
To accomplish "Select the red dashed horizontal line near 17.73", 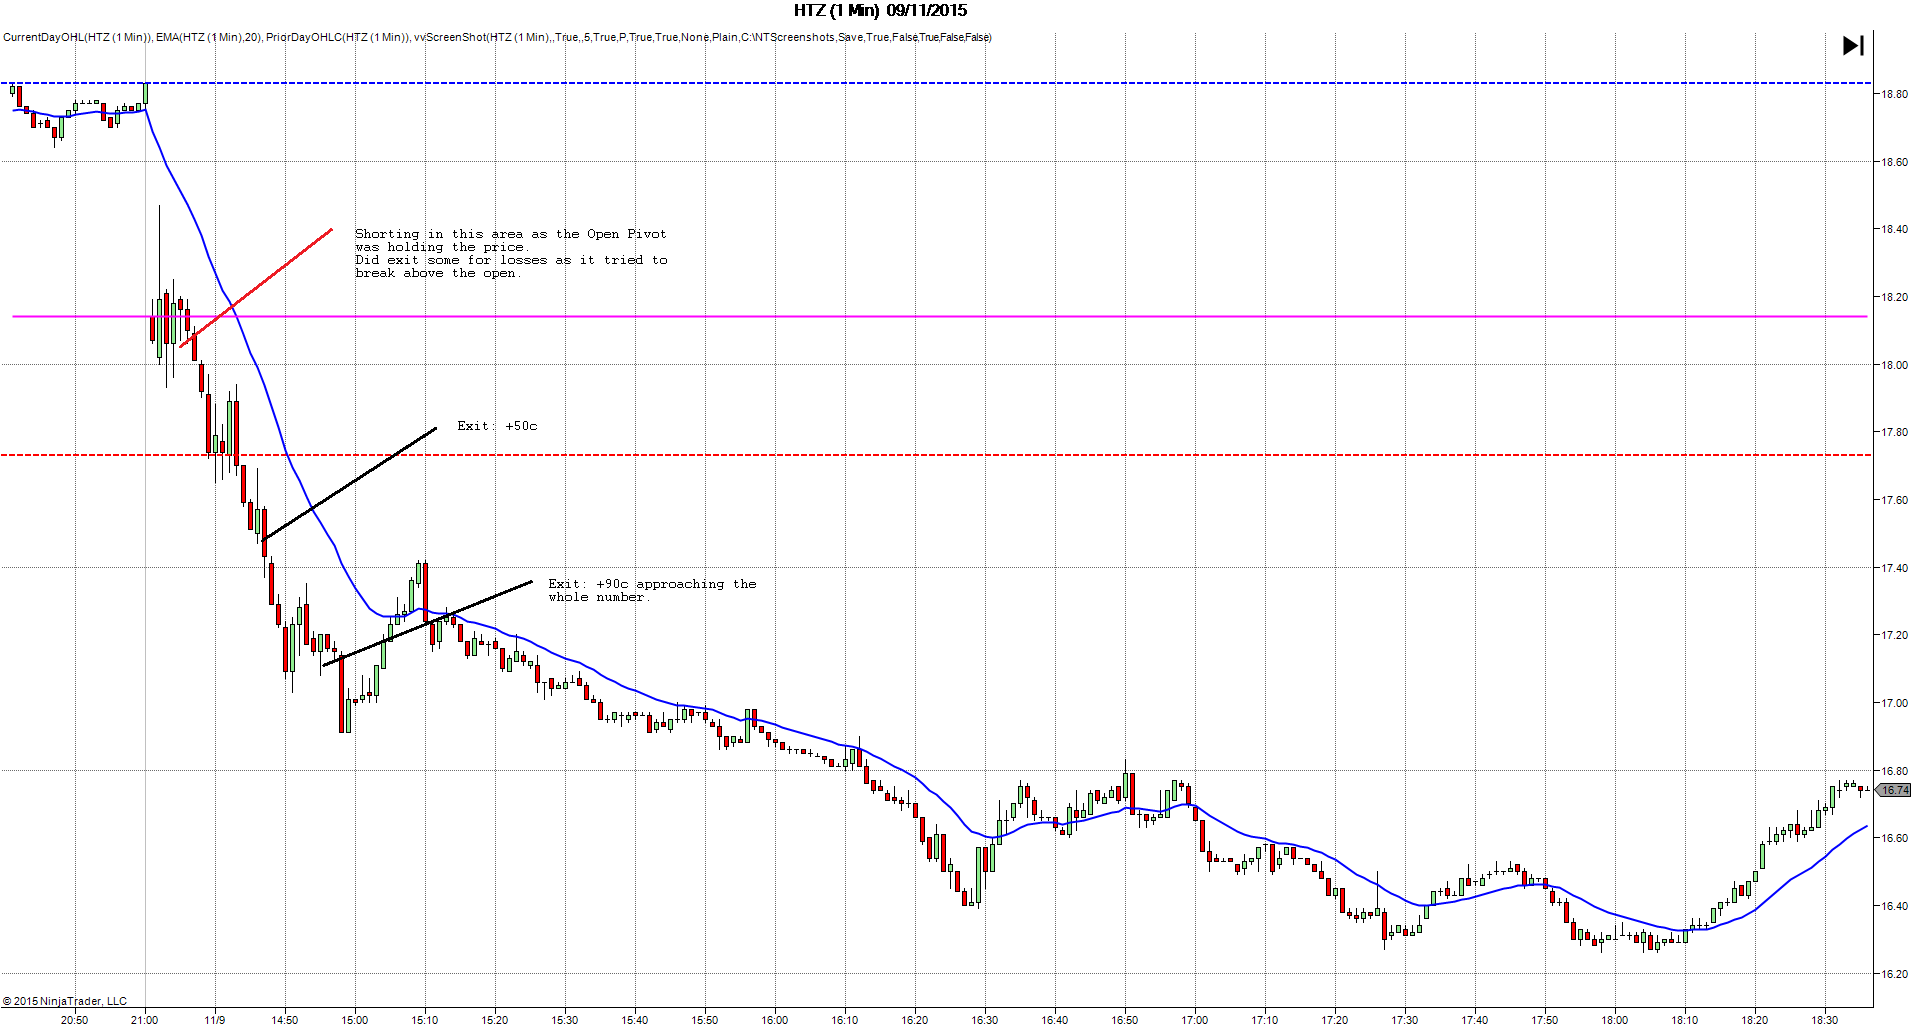I will point(936,455).
